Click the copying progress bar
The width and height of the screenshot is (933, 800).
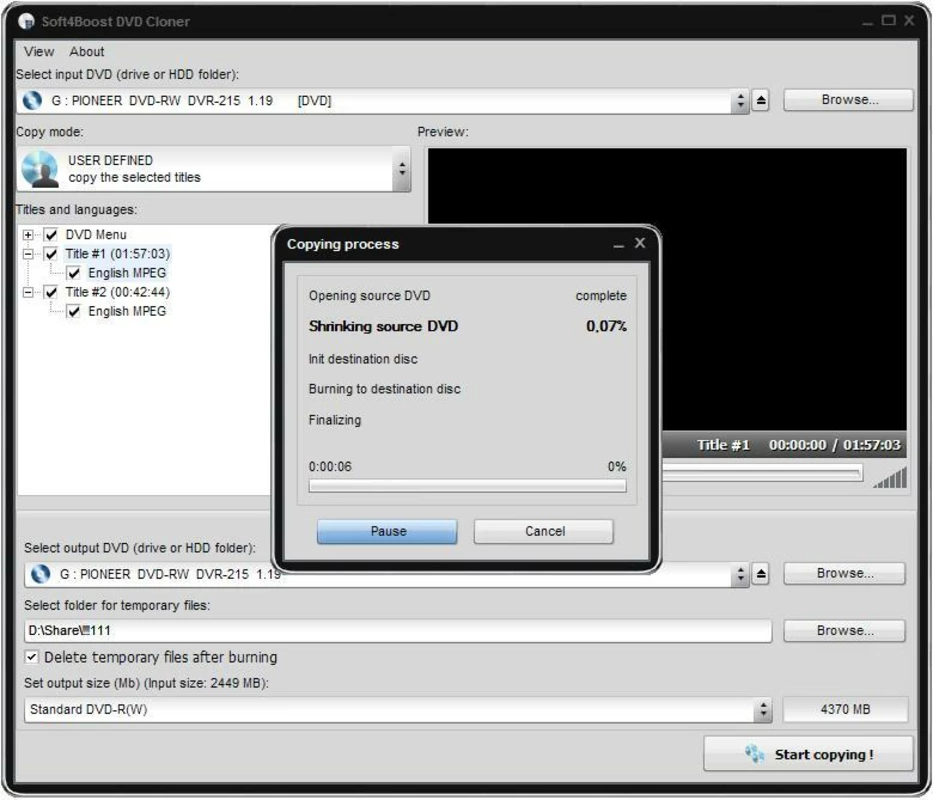[468, 486]
